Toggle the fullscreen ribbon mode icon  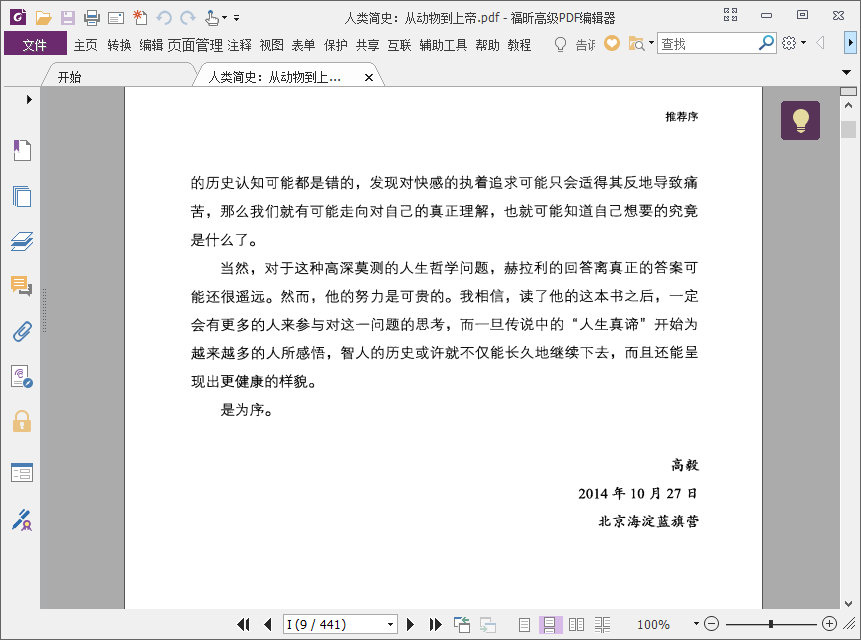click(x=730, y=15)
